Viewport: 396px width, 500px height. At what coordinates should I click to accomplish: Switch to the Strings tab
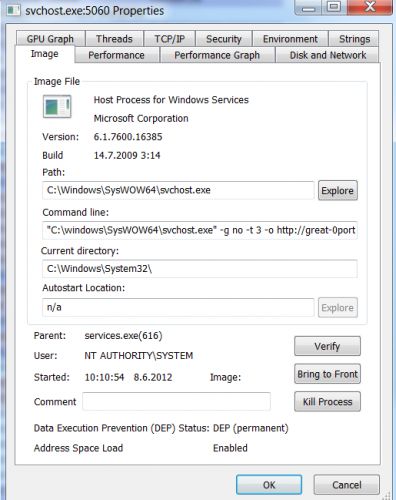pos(354,39)
